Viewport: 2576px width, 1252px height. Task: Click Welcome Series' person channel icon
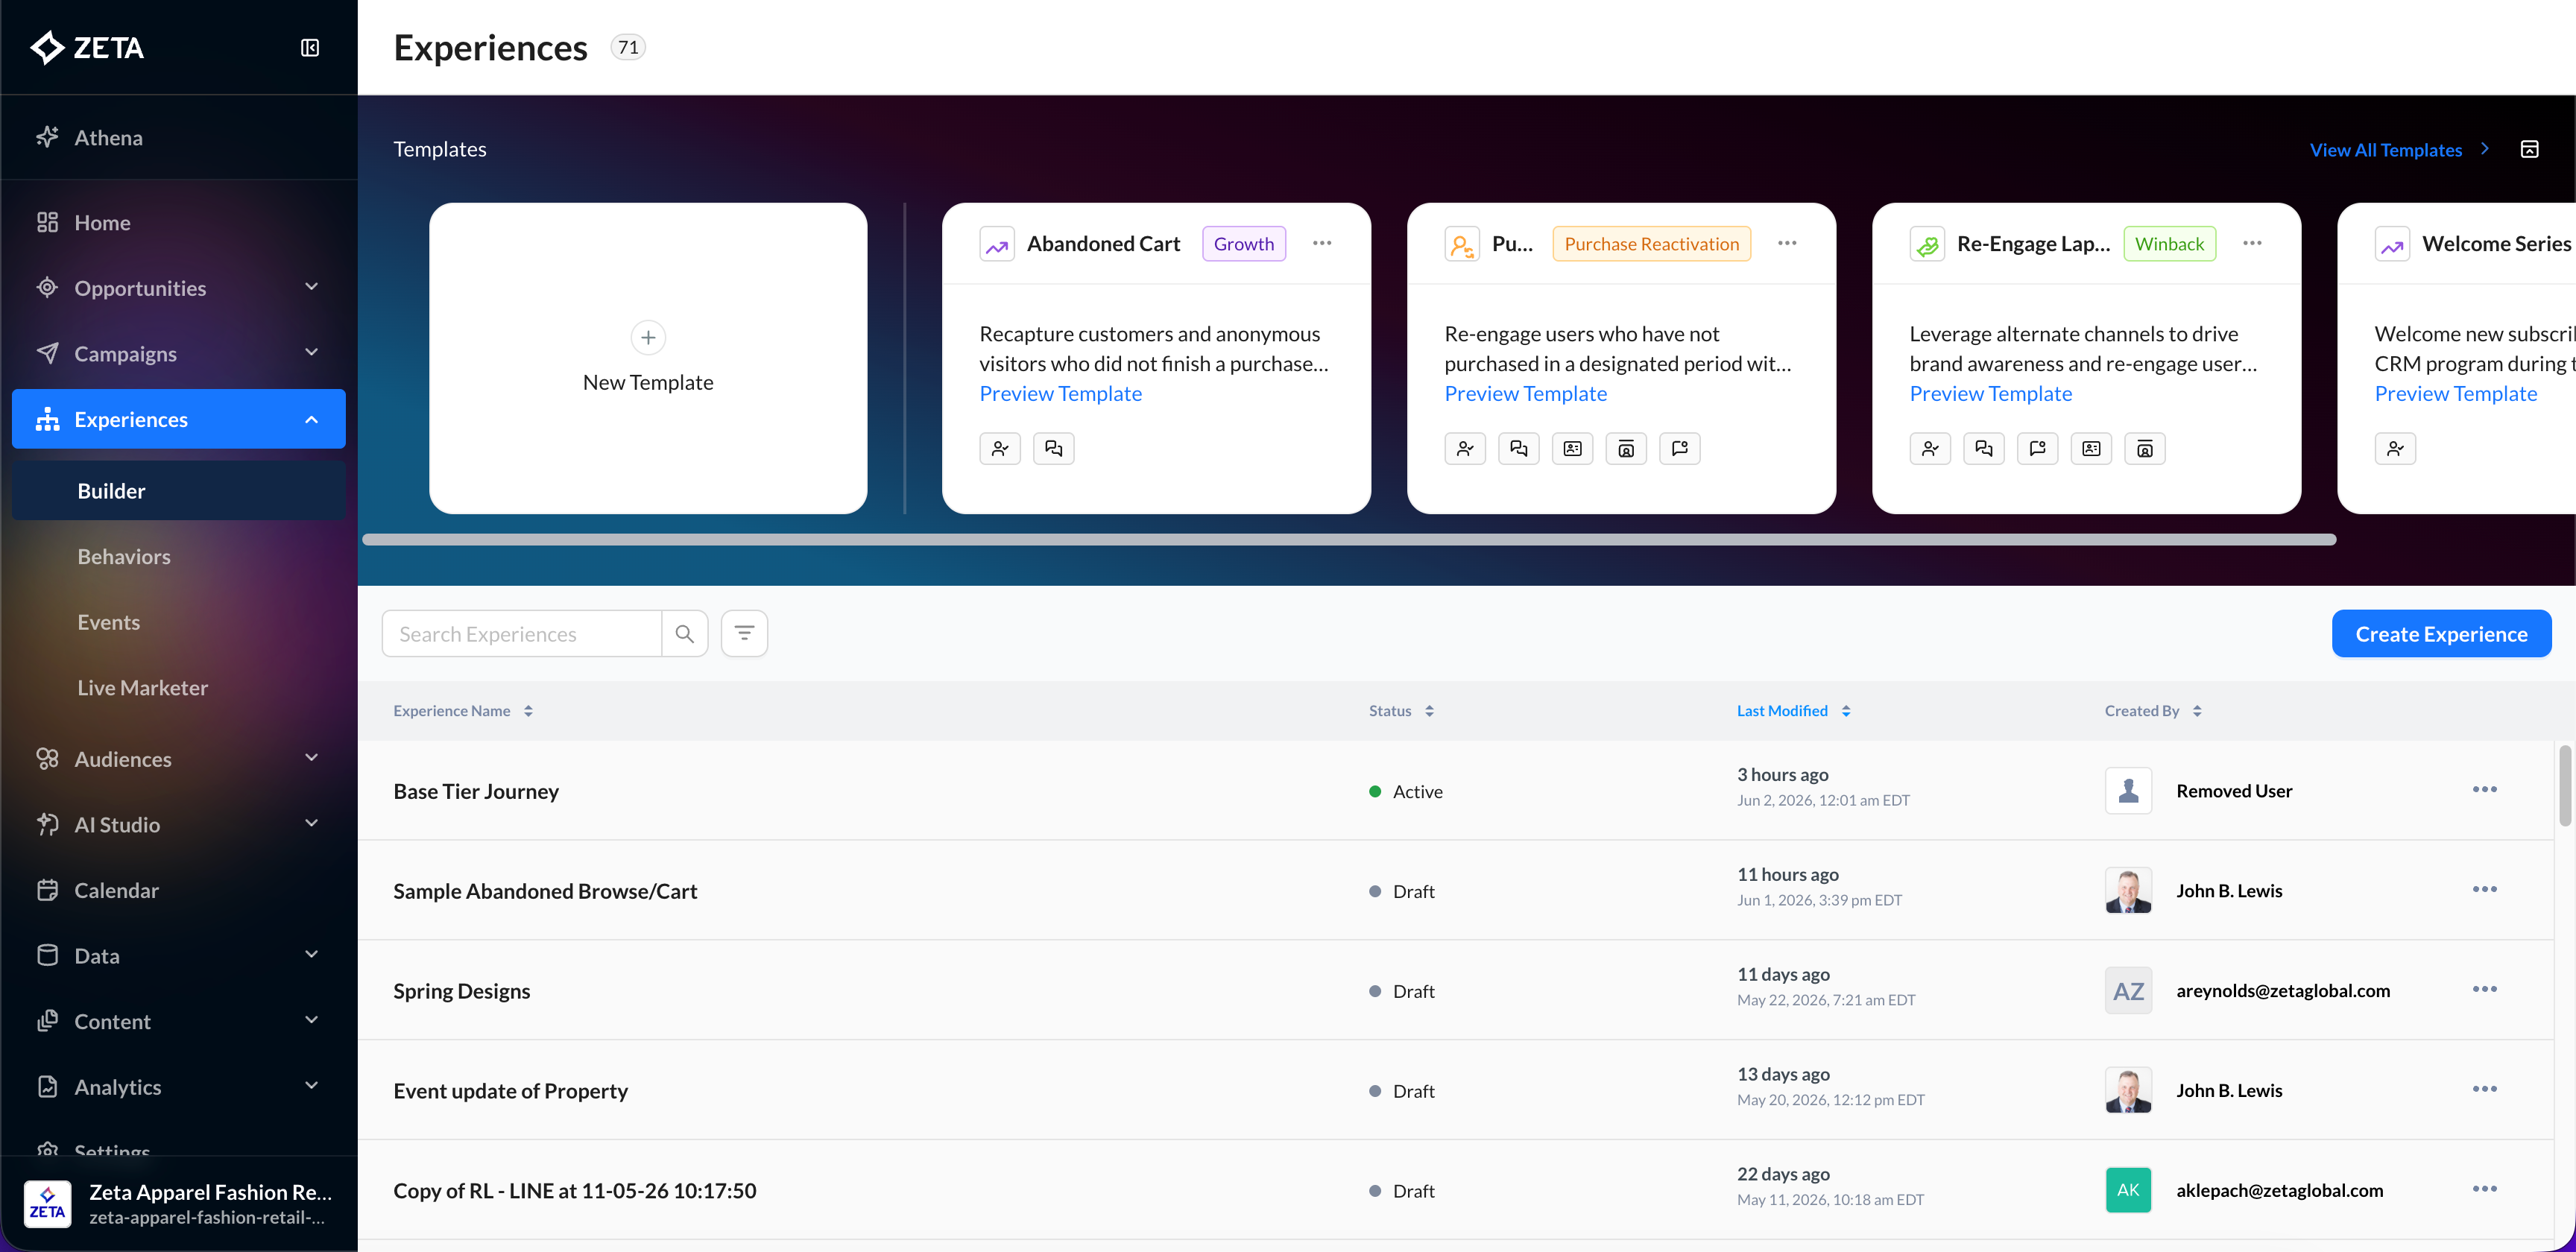(x=2395, y=448)
